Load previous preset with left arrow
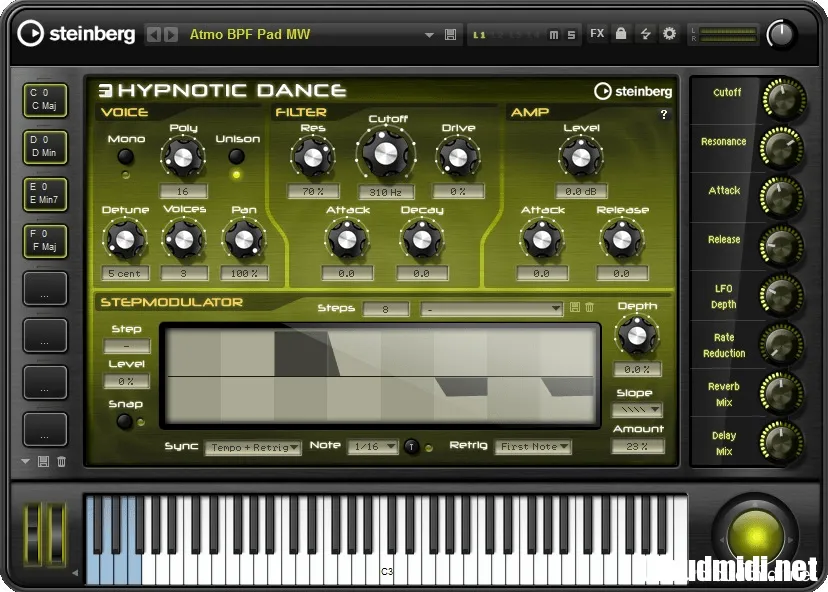 click(x=153, y=34)
